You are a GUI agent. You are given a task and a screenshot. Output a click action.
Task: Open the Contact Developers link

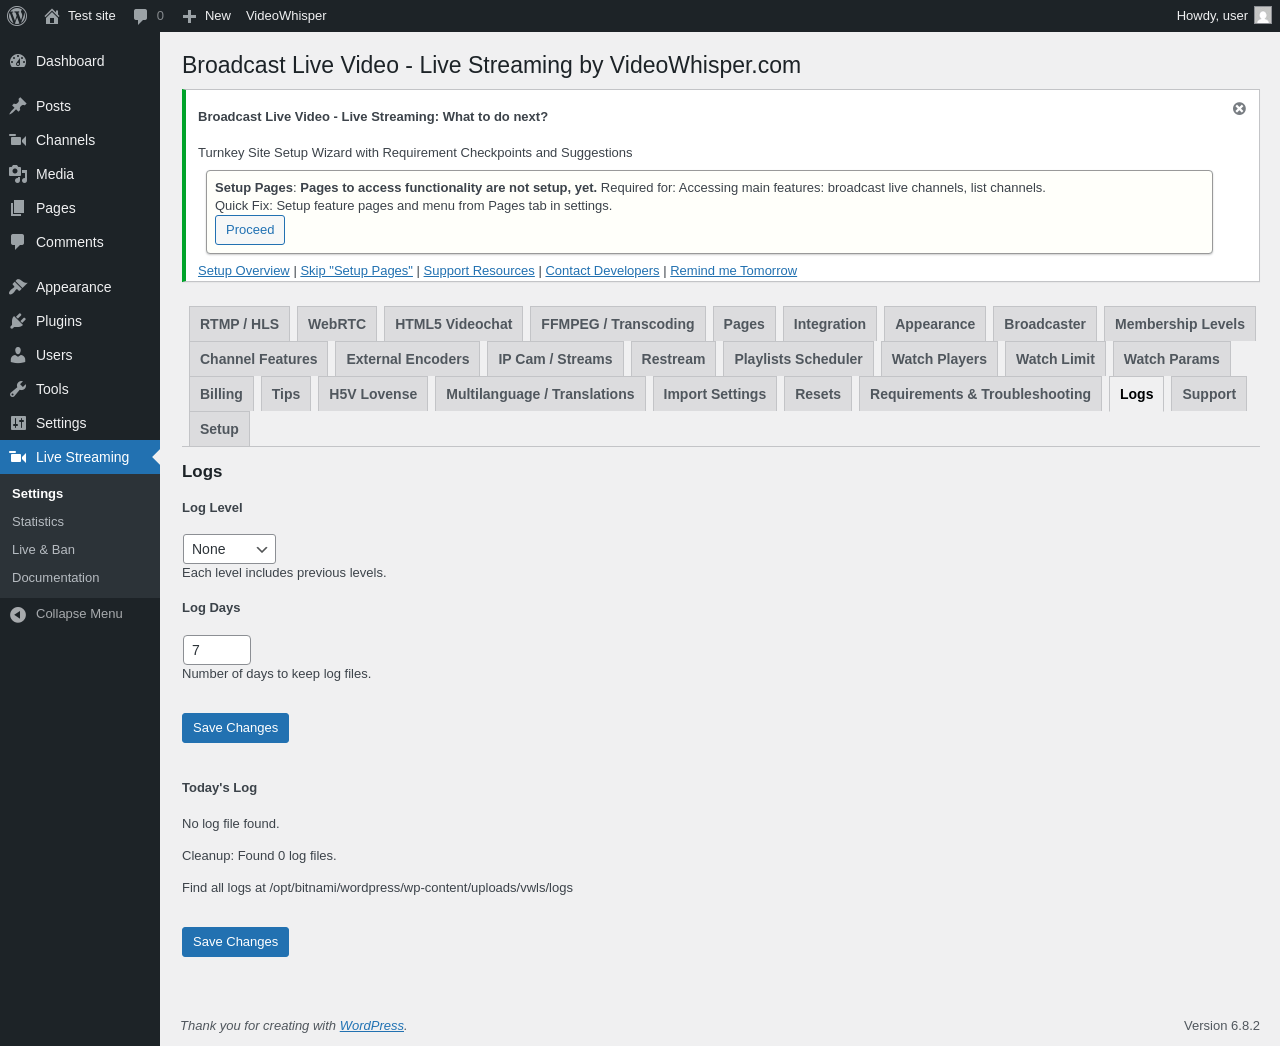point(602,271)
